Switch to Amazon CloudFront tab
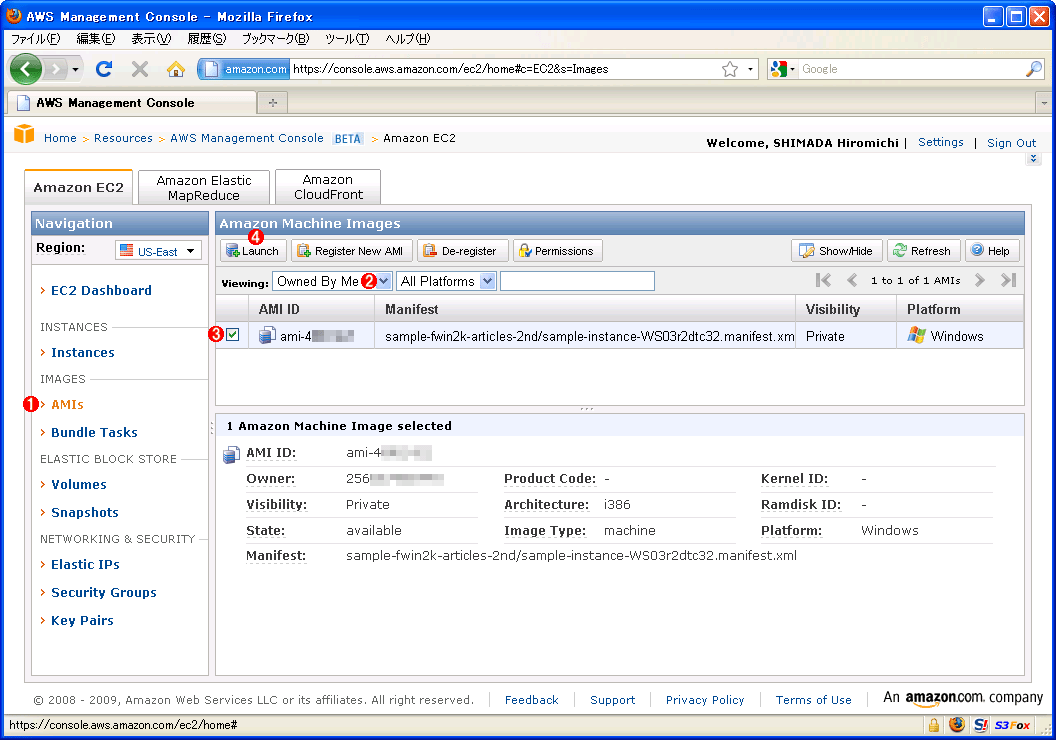This screenshot has height=740, width=1056. 328,187
